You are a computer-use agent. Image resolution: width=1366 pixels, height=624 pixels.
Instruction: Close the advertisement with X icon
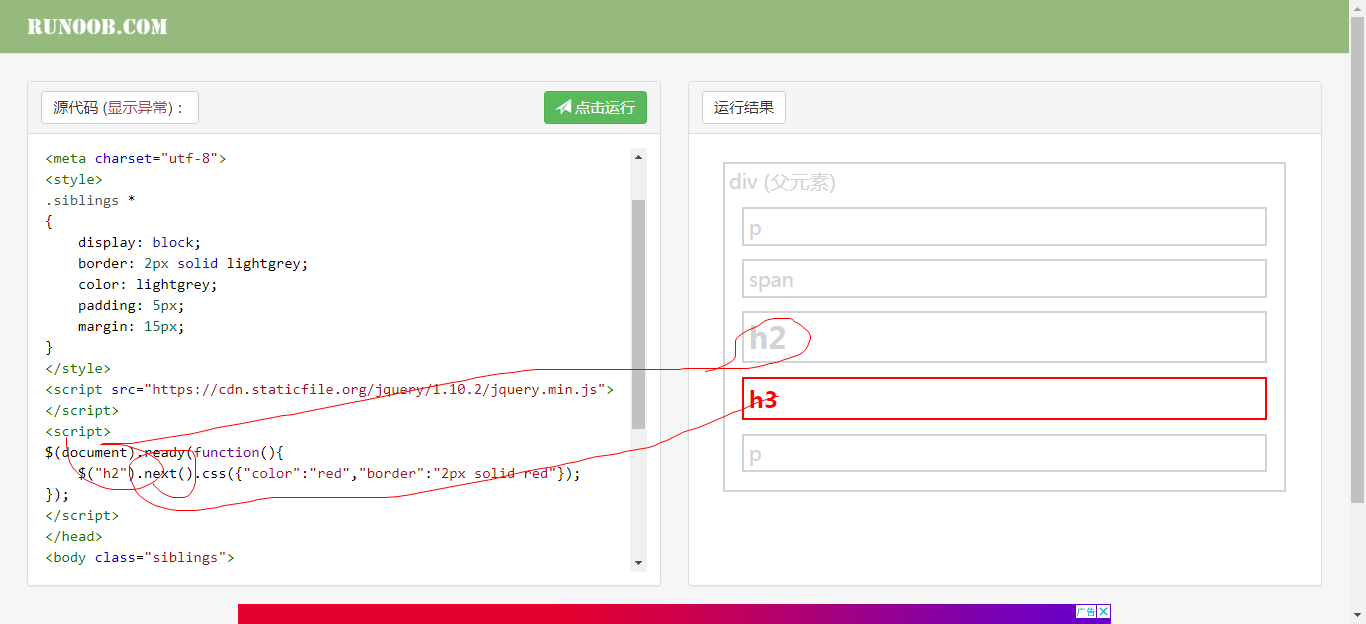click(x=1104, y=612)
